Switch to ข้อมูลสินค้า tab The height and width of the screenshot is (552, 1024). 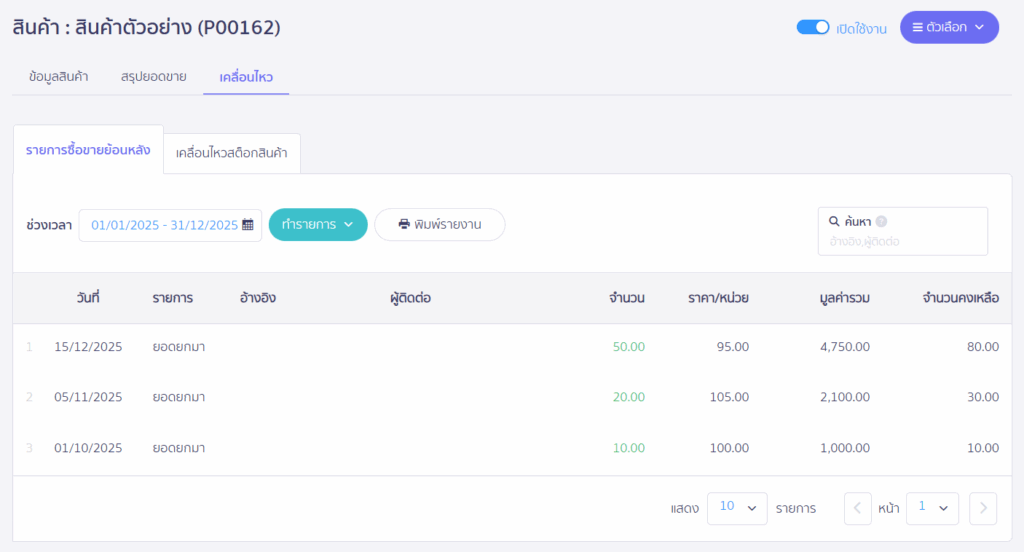(x=58, y=77)
